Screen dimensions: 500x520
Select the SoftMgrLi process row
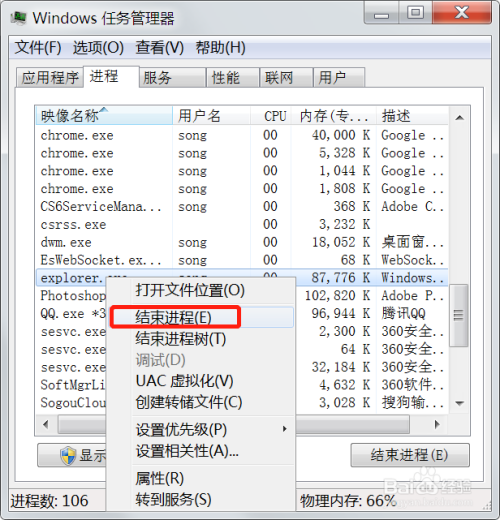[x=71, y=385]
